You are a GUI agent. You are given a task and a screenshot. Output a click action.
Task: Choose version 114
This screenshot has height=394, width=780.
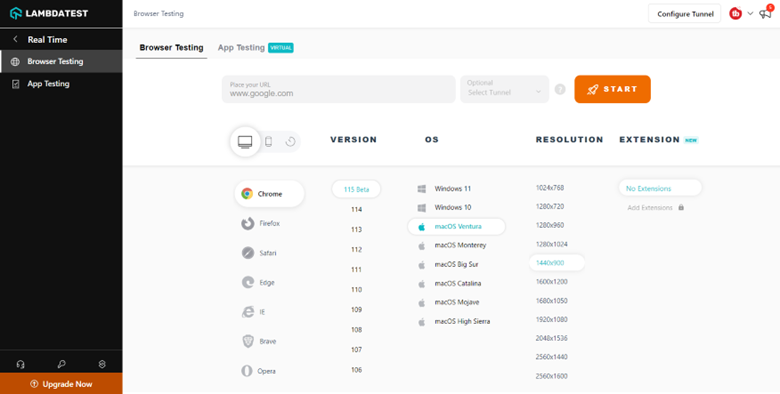pyautogui.click(x=356, y=209)
